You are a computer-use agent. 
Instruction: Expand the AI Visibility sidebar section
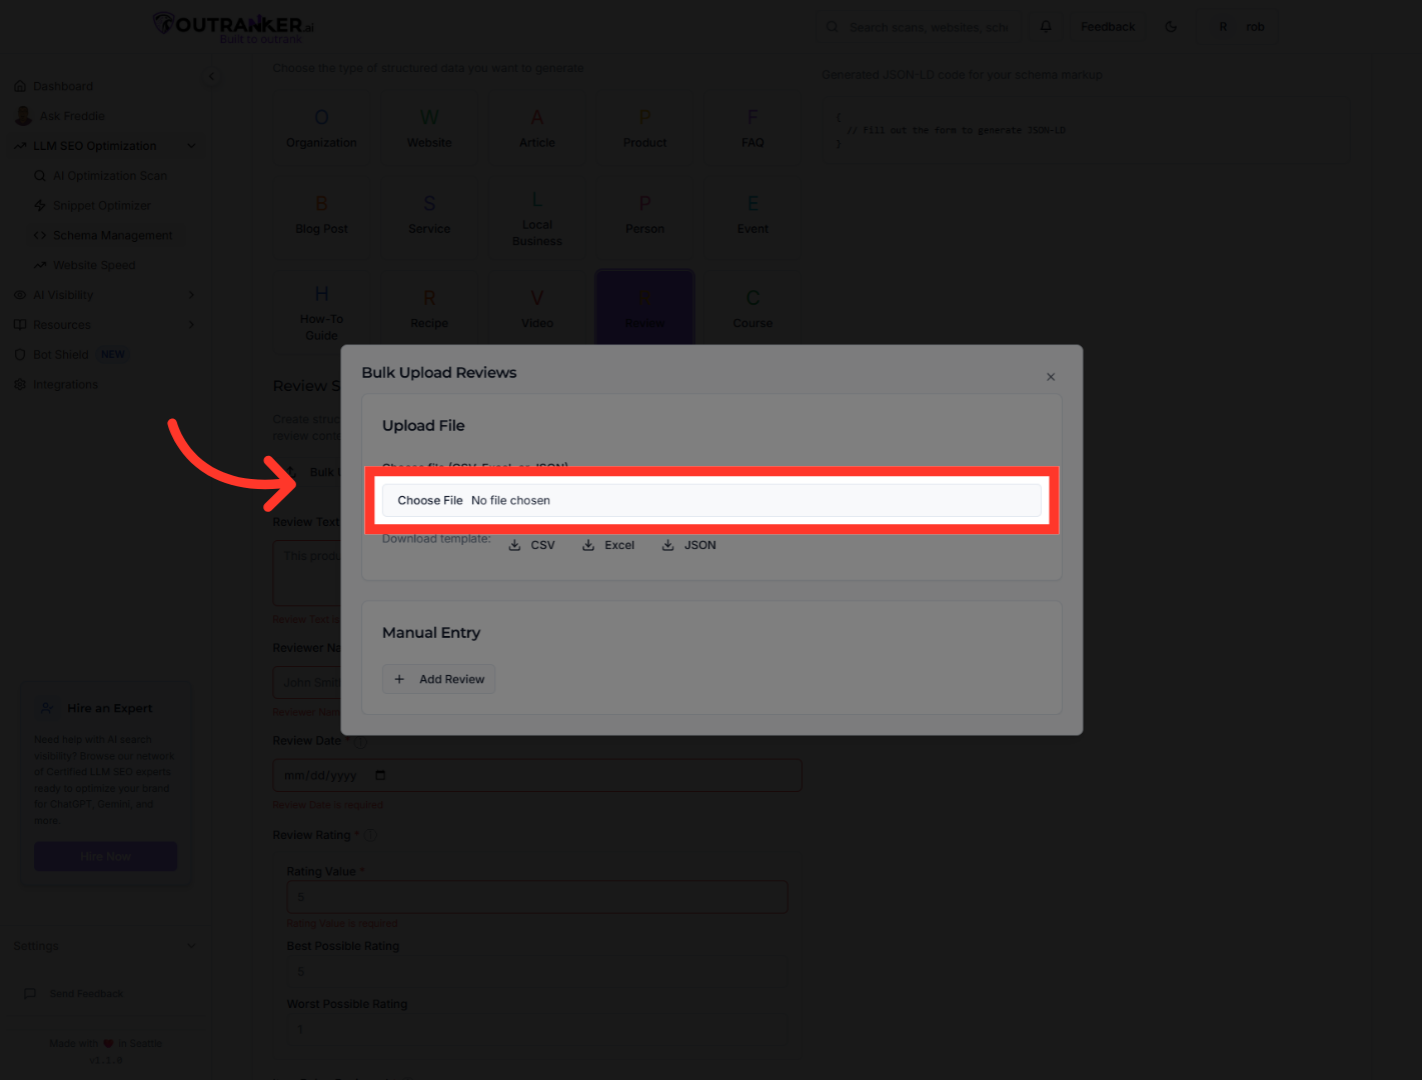[x=191, y=295]
